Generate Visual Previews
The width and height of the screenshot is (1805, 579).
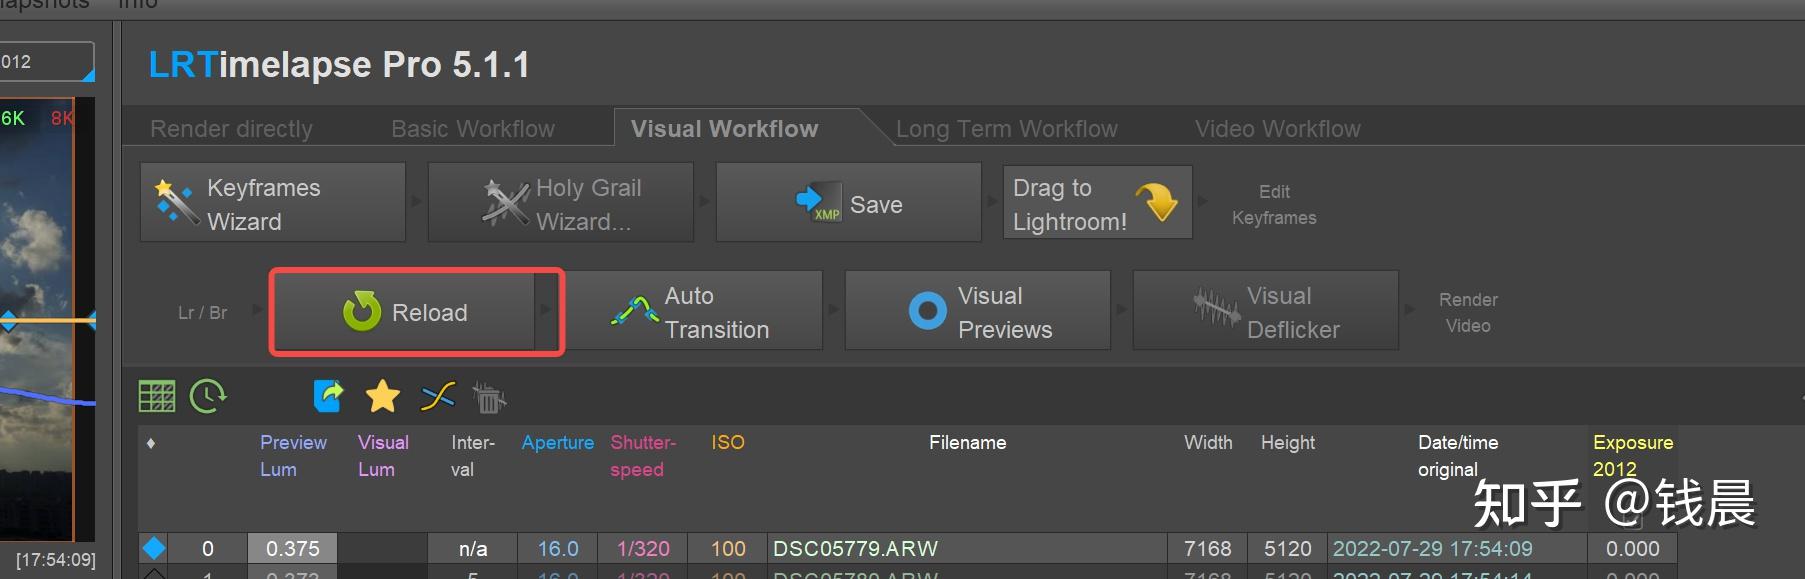pos(977,312)
